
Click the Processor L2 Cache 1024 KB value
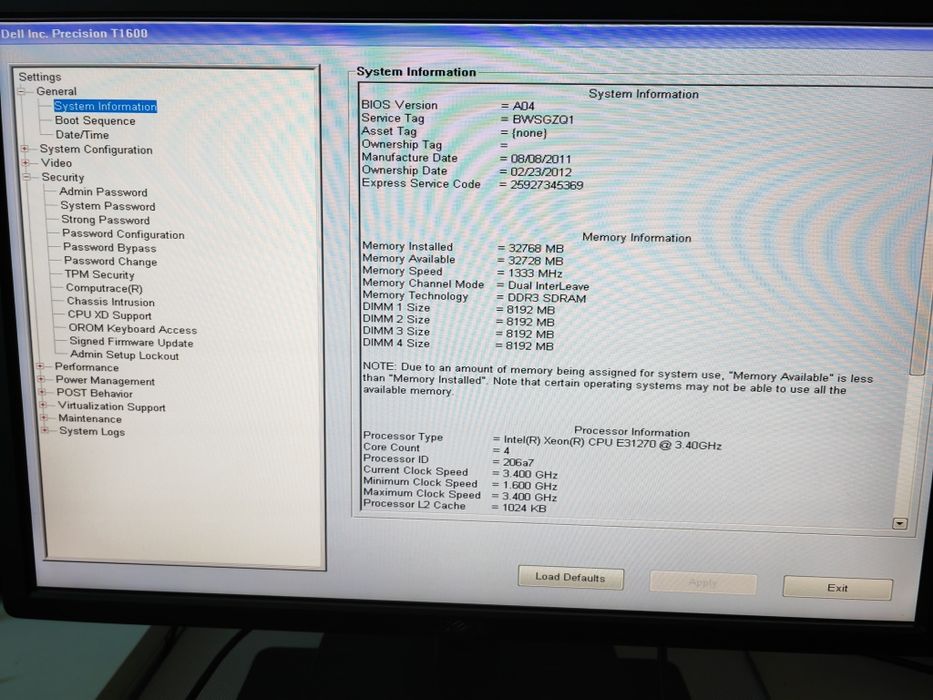524,508
